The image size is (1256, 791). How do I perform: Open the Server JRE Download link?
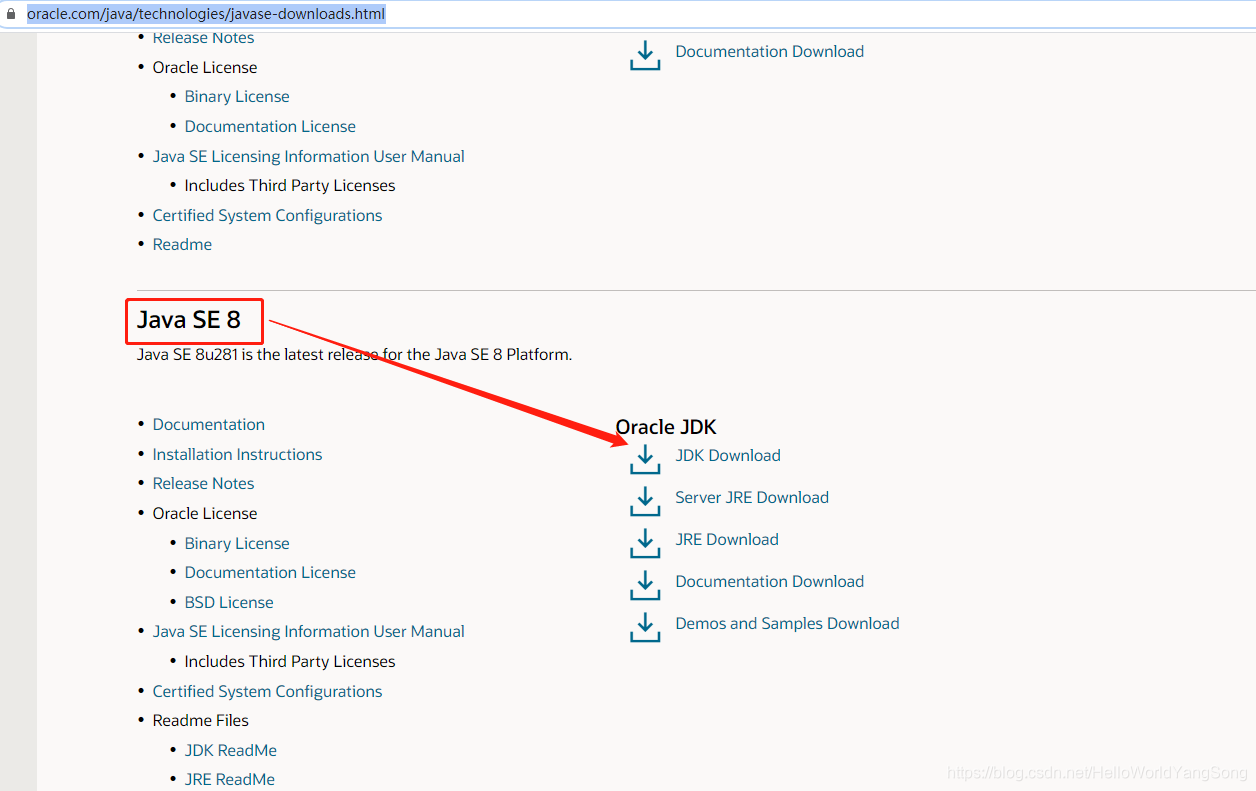752,497
